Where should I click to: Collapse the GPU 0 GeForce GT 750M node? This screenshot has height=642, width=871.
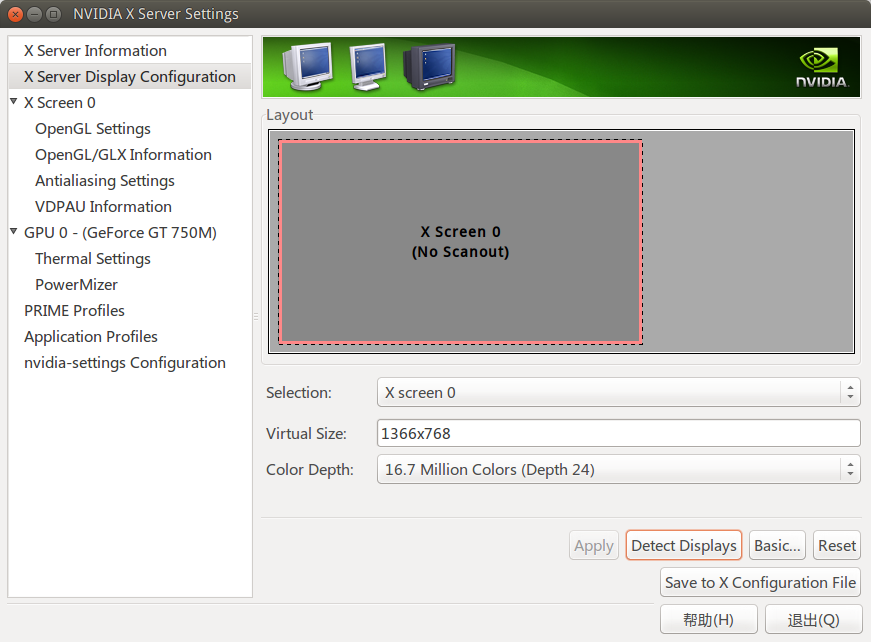click(14, 232)
